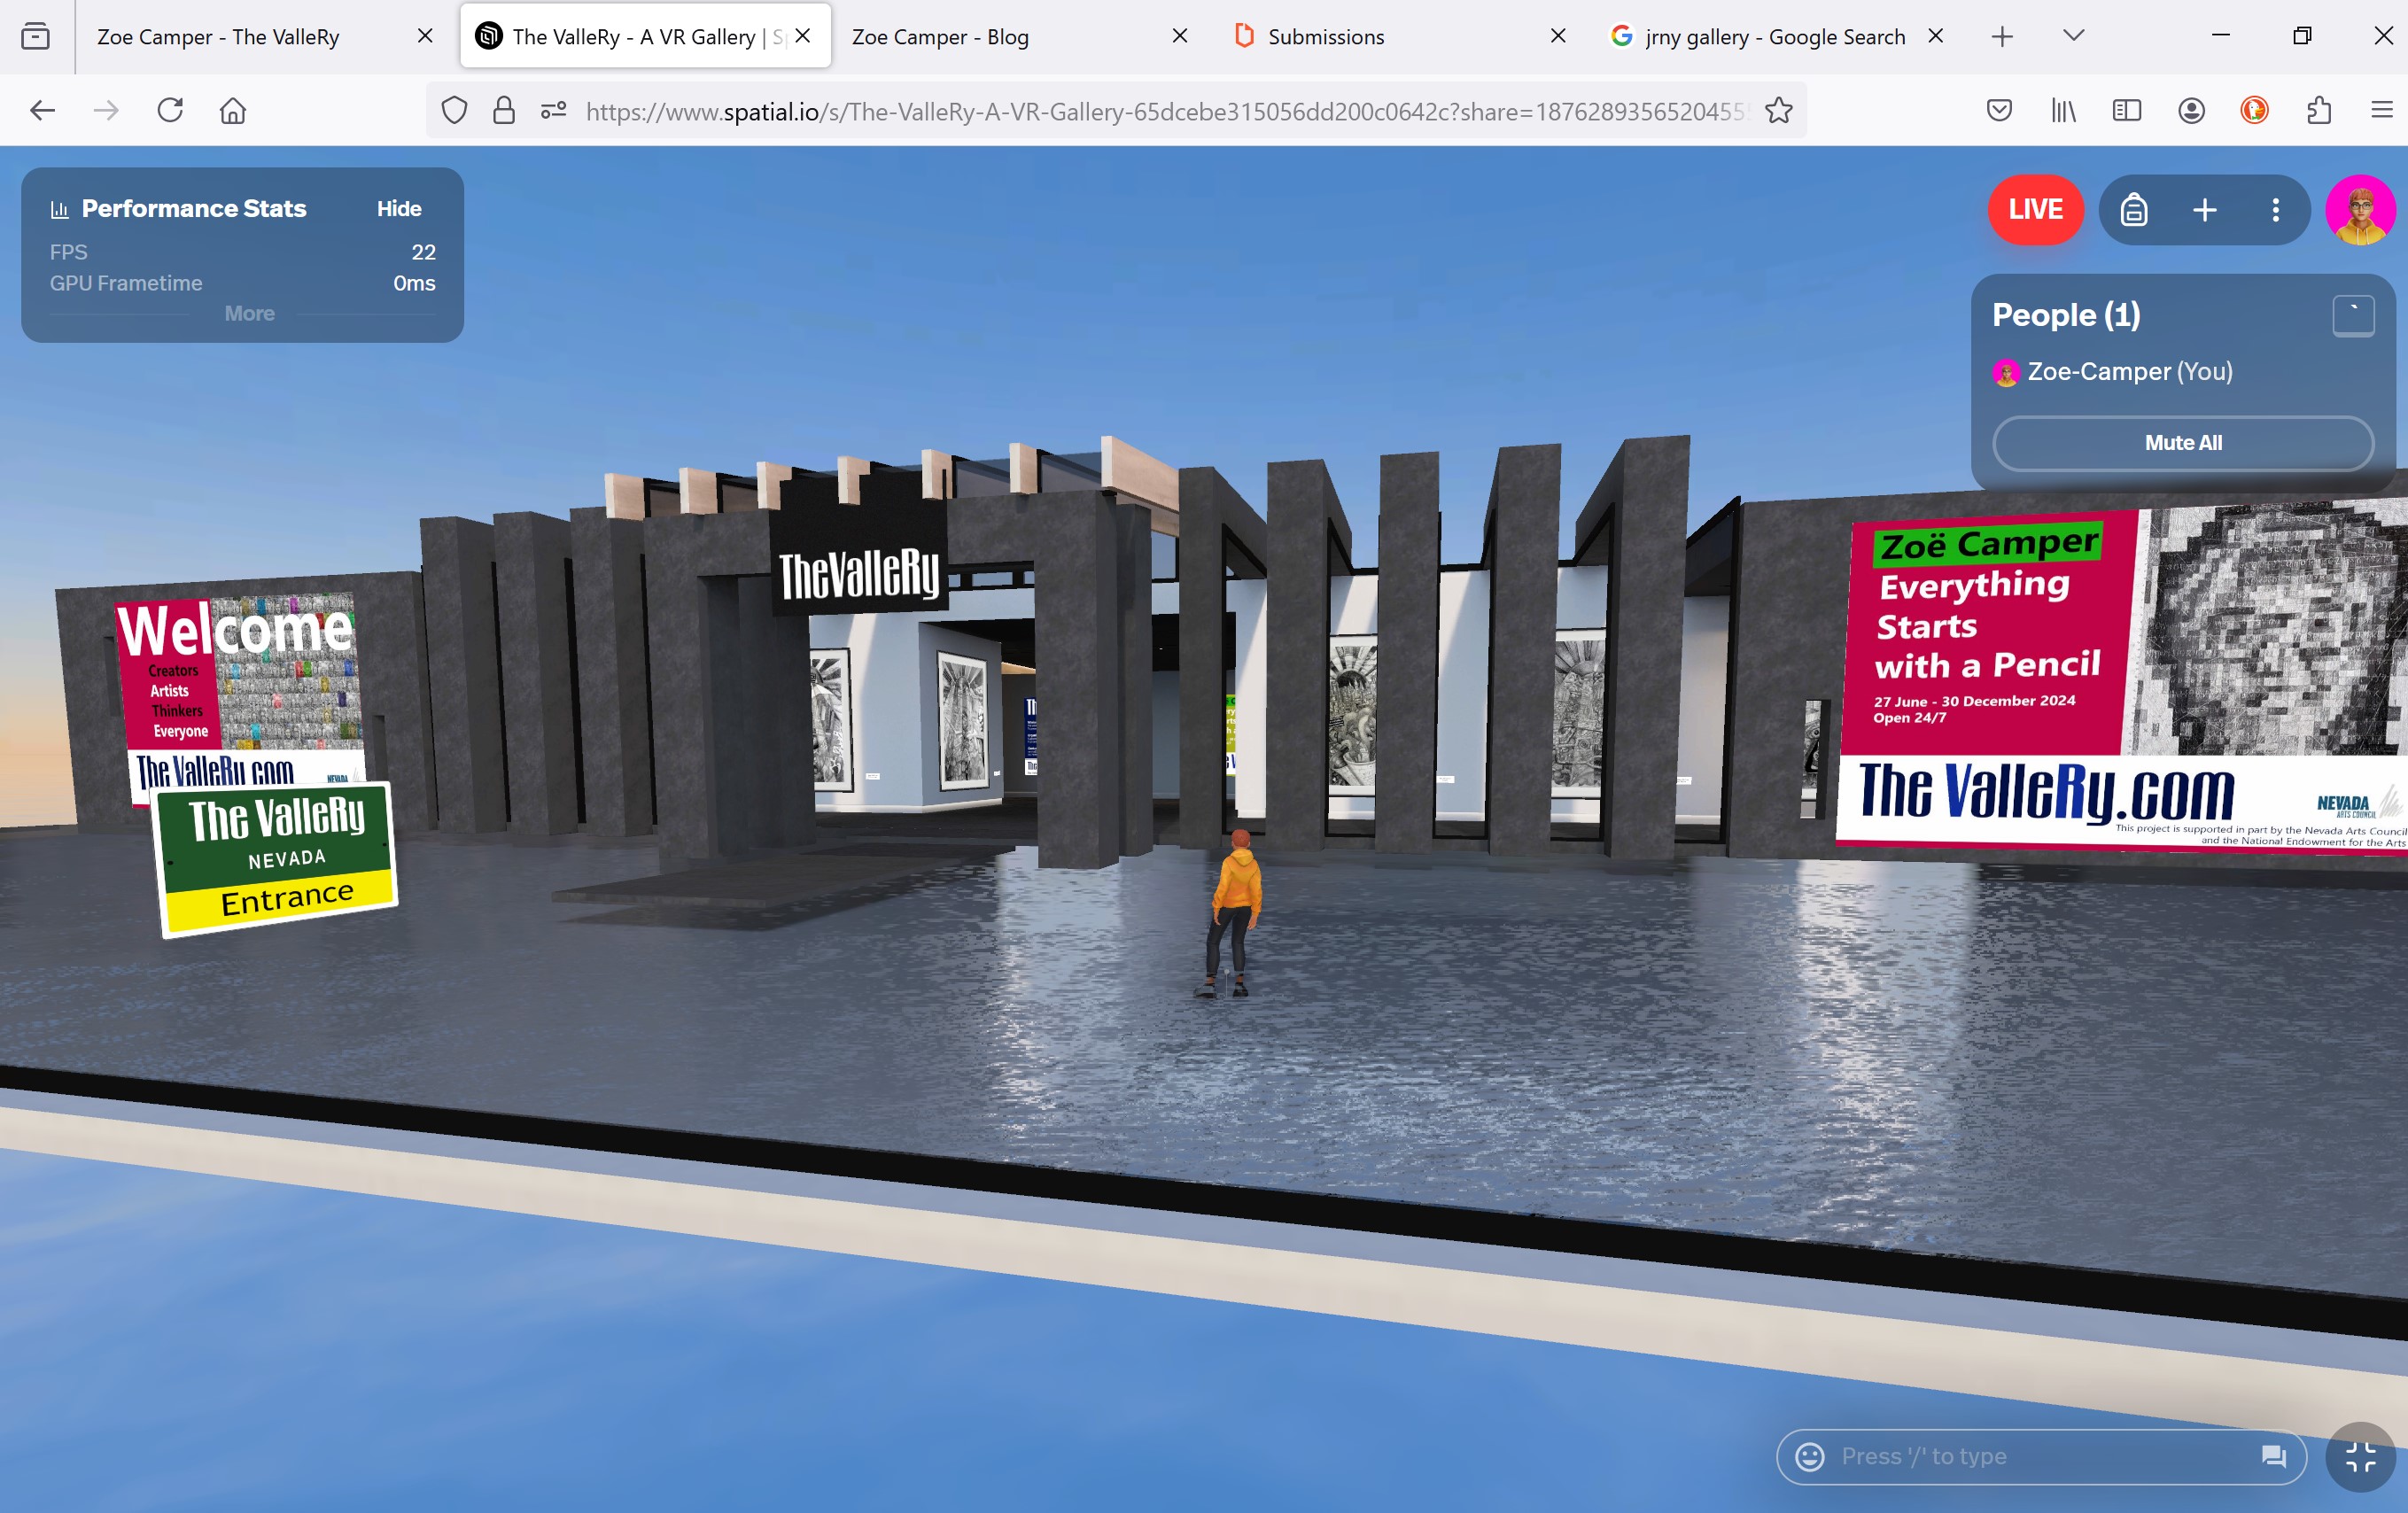This screenshot has width=2408, height=1513.
Task: Open the backpack inventory icon
Action: (2134, 210)
